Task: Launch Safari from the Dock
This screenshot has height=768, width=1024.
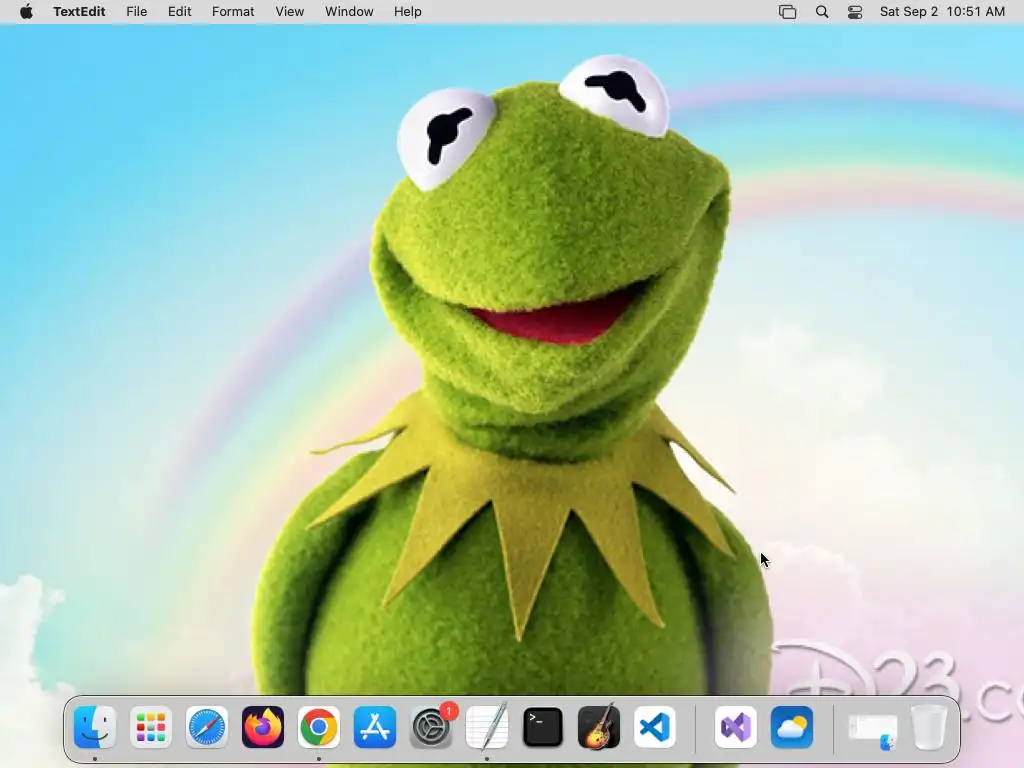Action: click(x=207, y=727)
